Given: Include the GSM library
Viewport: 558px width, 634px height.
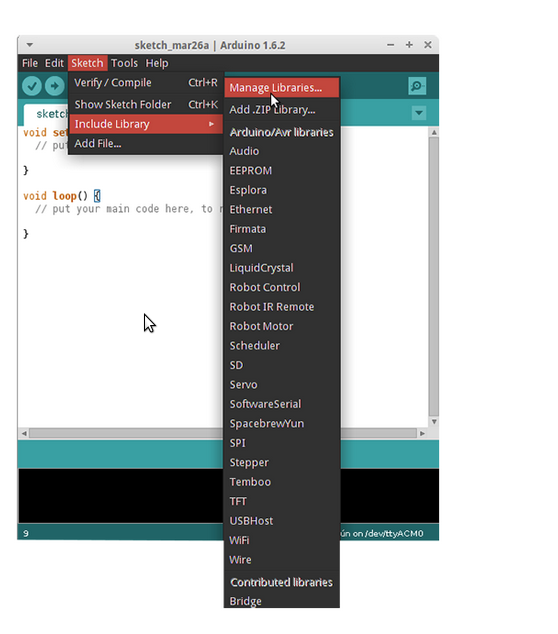Looking at the screenshot, I should pyautogui.click(x=281, y=248).
